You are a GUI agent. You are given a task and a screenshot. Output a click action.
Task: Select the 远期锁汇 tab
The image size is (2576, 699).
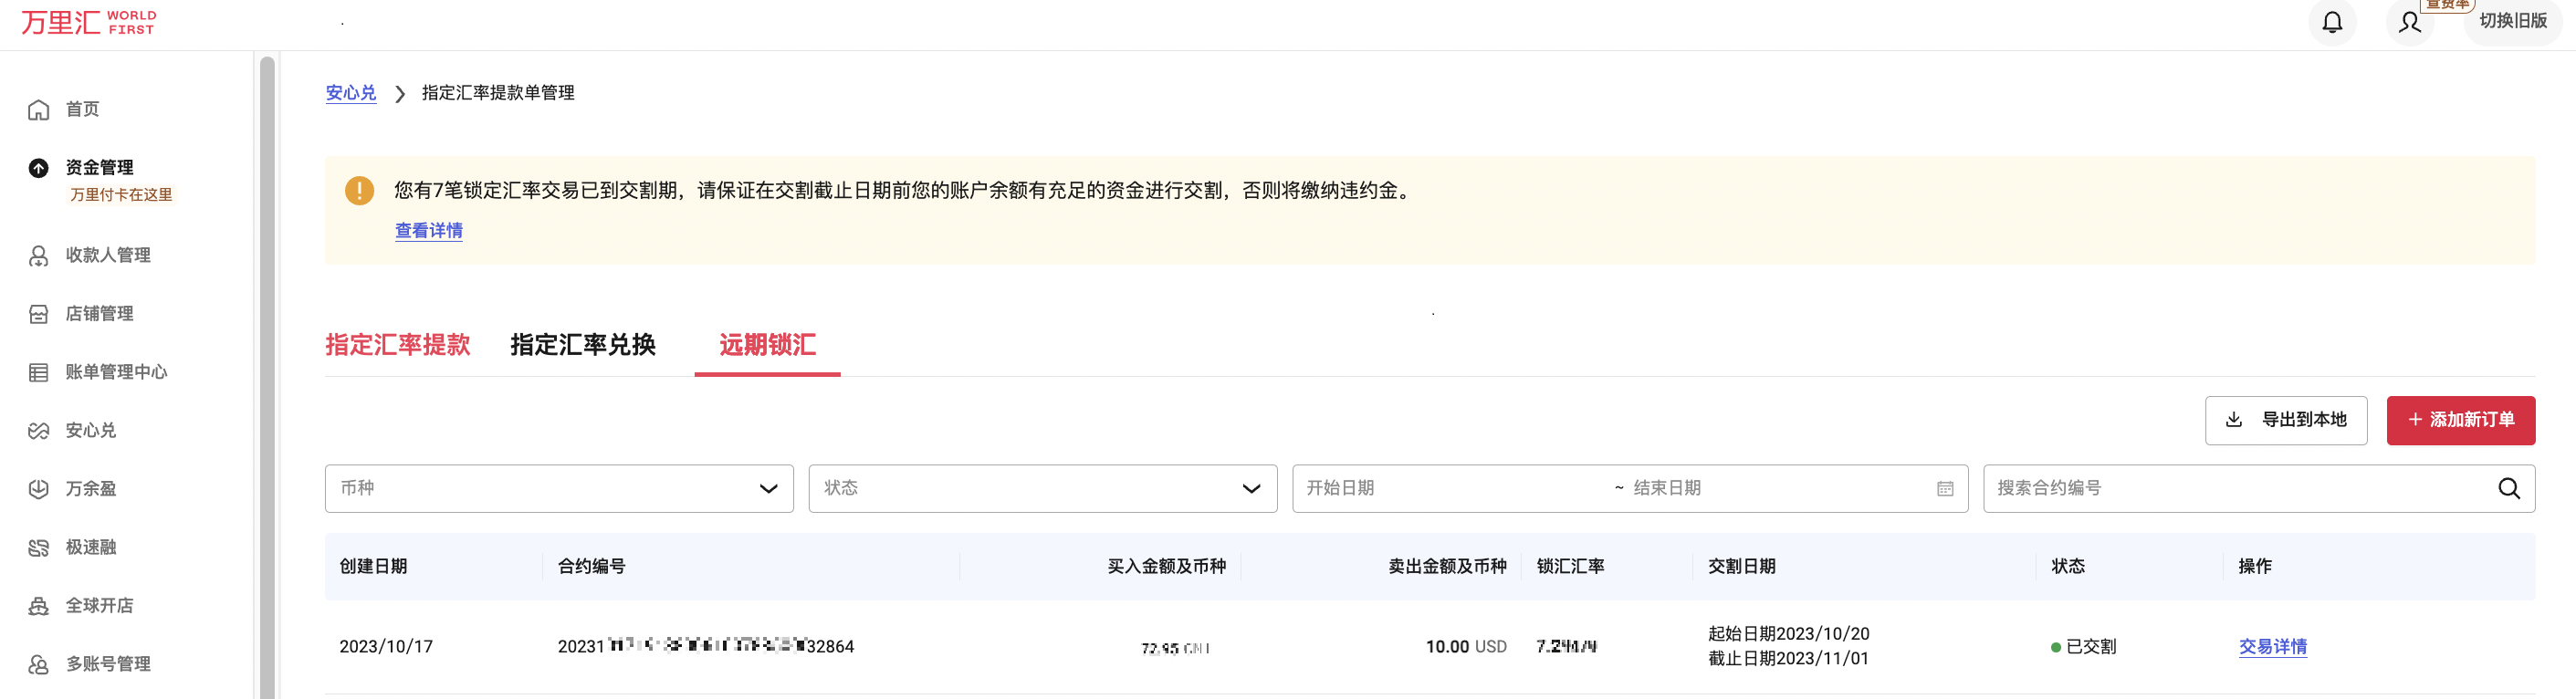click(x=767, y=345)
